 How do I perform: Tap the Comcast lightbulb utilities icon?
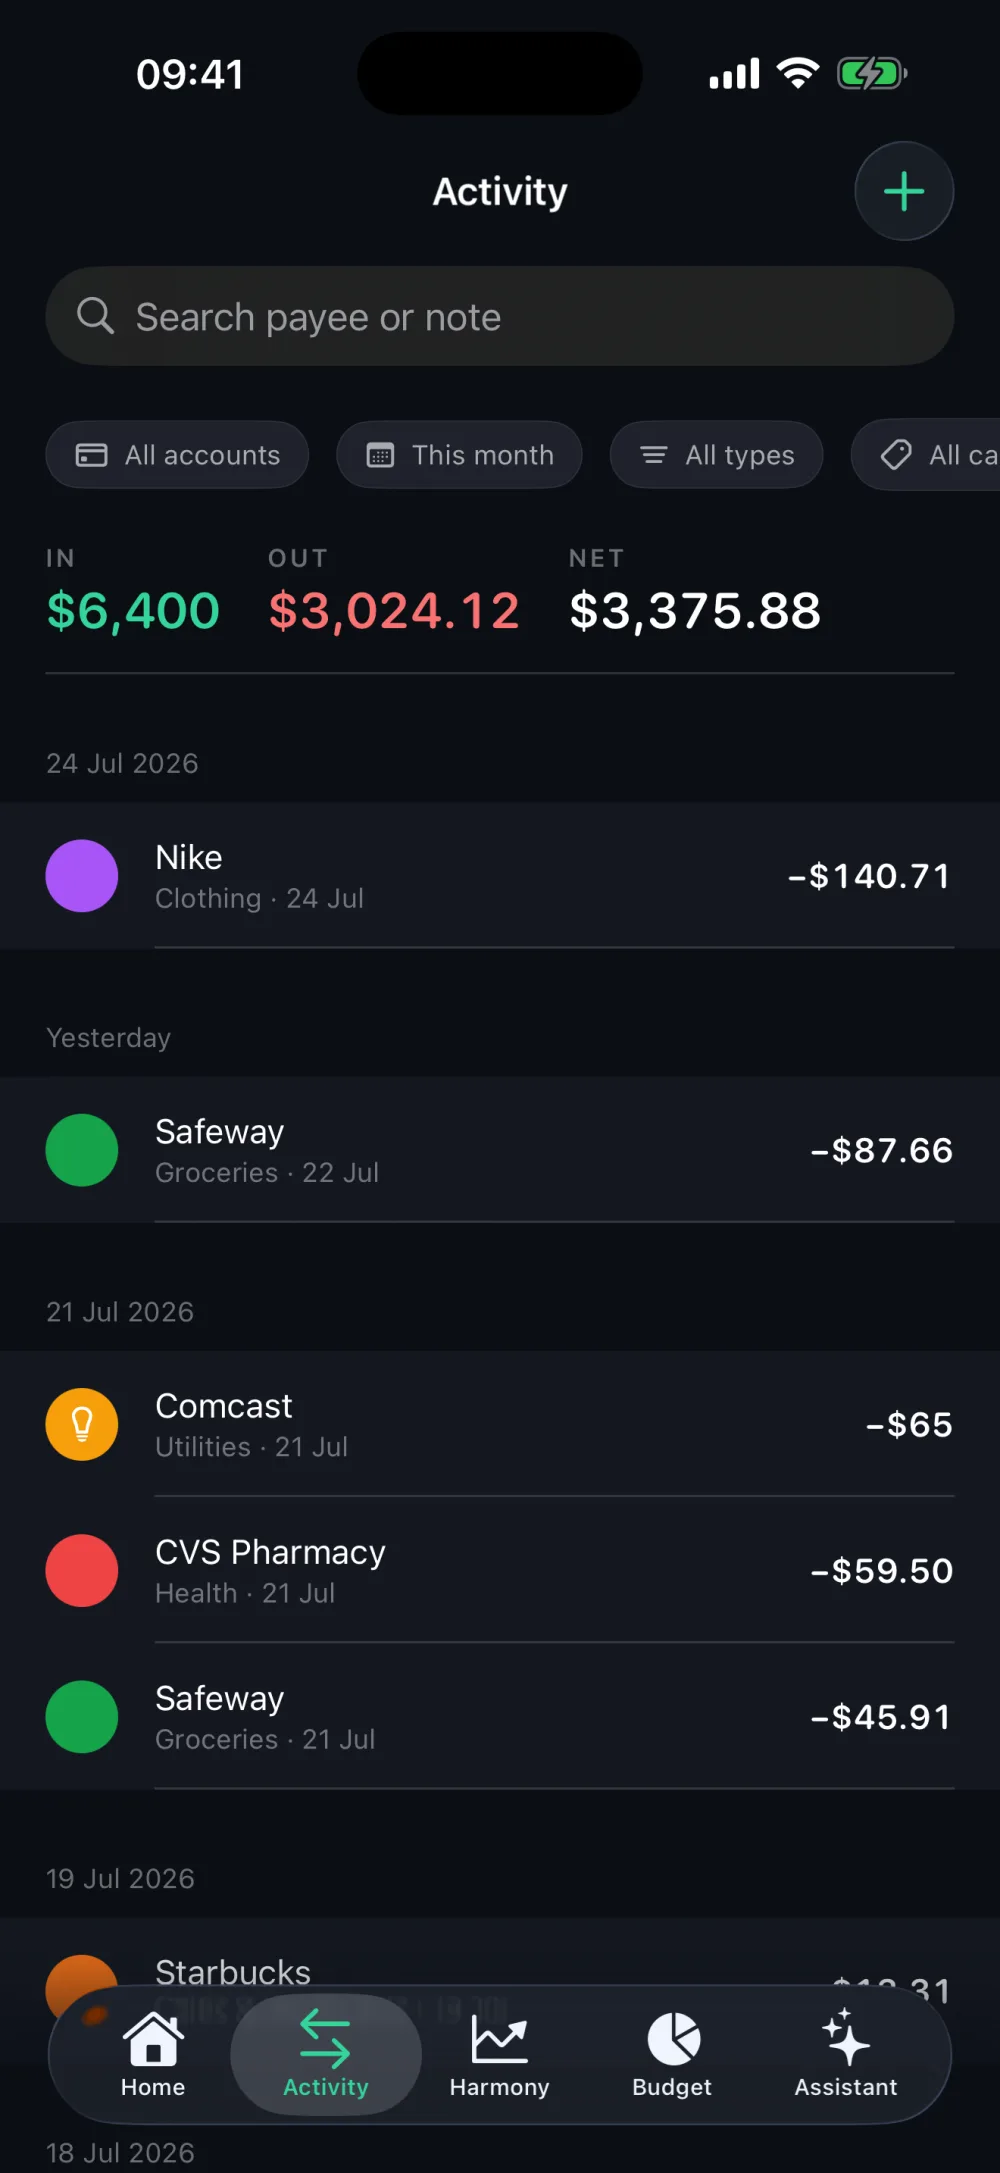82,1424
